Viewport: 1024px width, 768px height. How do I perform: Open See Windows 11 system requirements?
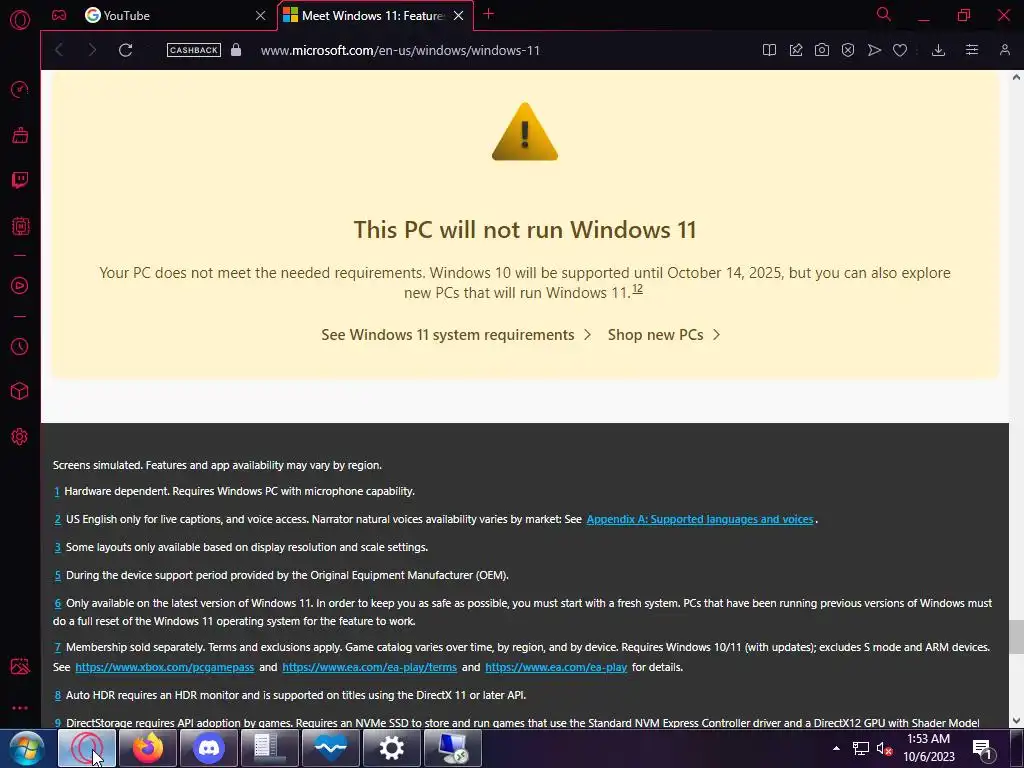tap(456, 335)
